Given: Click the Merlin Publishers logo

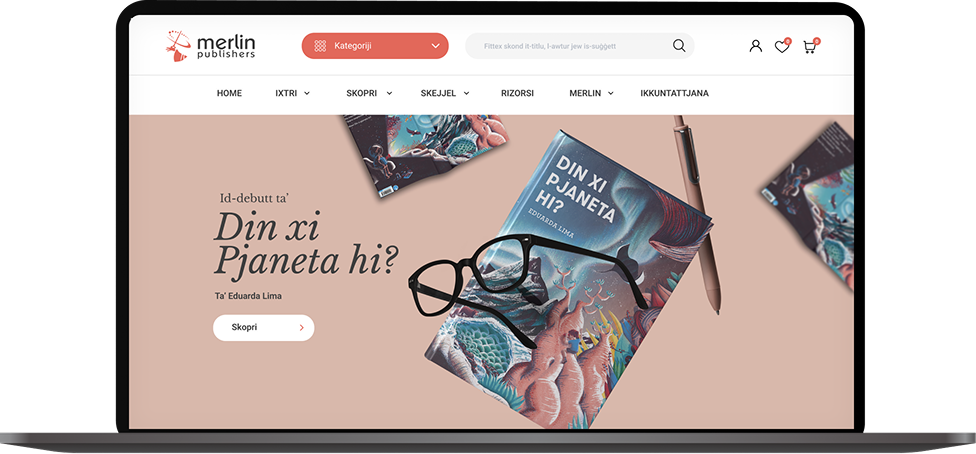Looking at the screenshot, I should point(210,46).
